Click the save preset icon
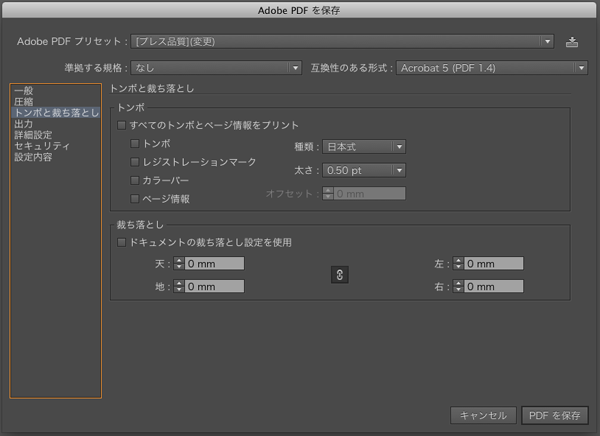This screenshot has height=436, width=600. pyautogui.click(x=572, y=42)
